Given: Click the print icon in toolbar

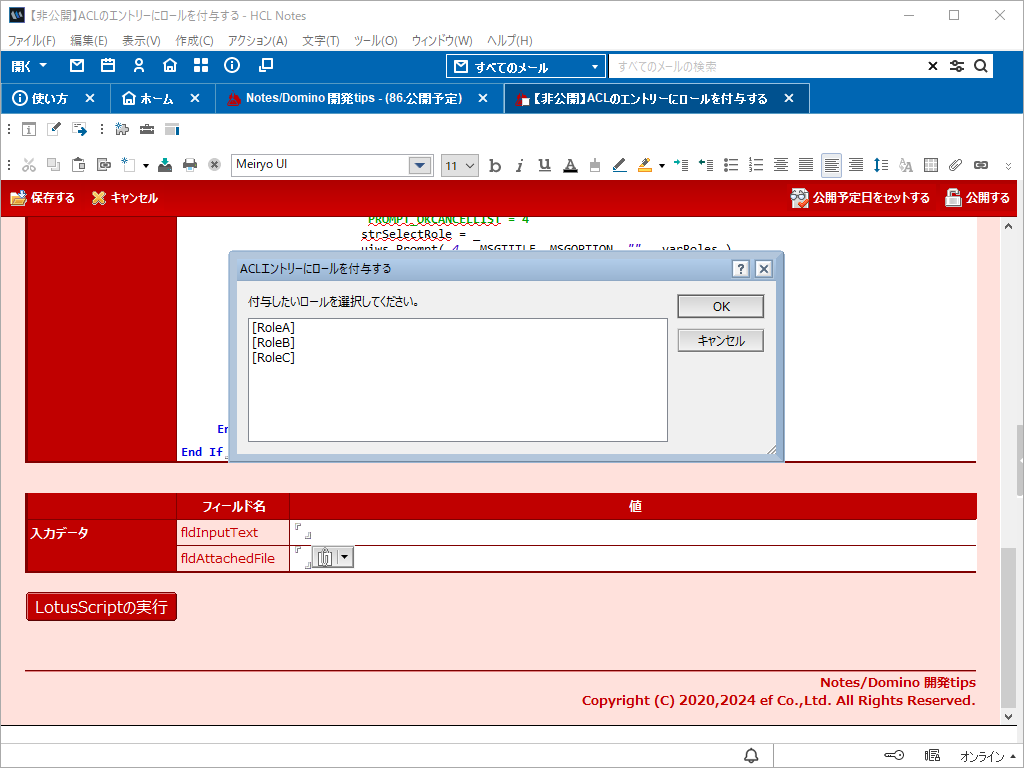Looking at the screenshot, I should [x=190, y=166].
